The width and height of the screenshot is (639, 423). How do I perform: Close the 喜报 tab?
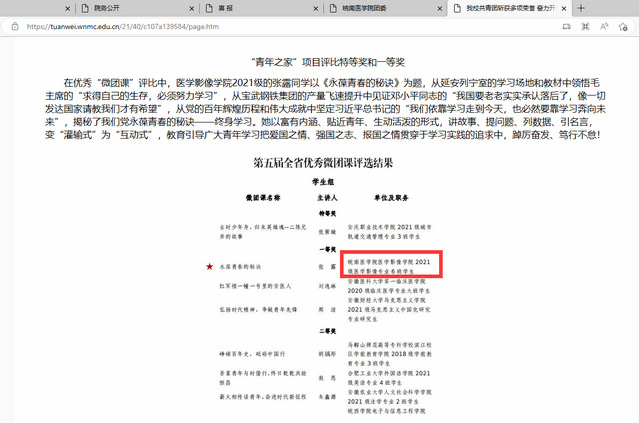[x=317, y=8]
